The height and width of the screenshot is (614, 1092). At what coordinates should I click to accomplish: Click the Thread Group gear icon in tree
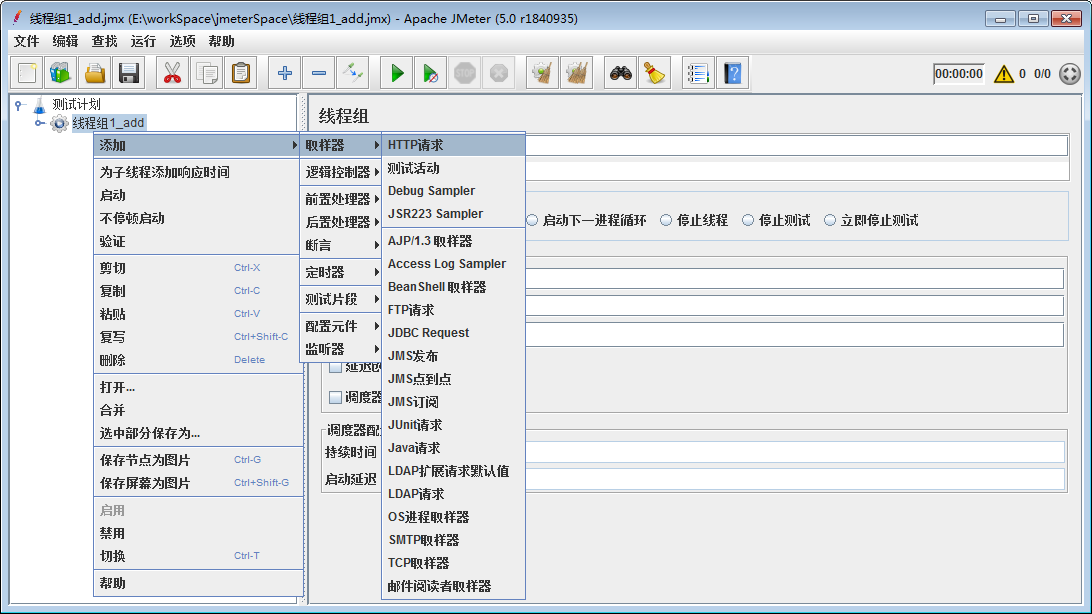[x=59, y=124]
